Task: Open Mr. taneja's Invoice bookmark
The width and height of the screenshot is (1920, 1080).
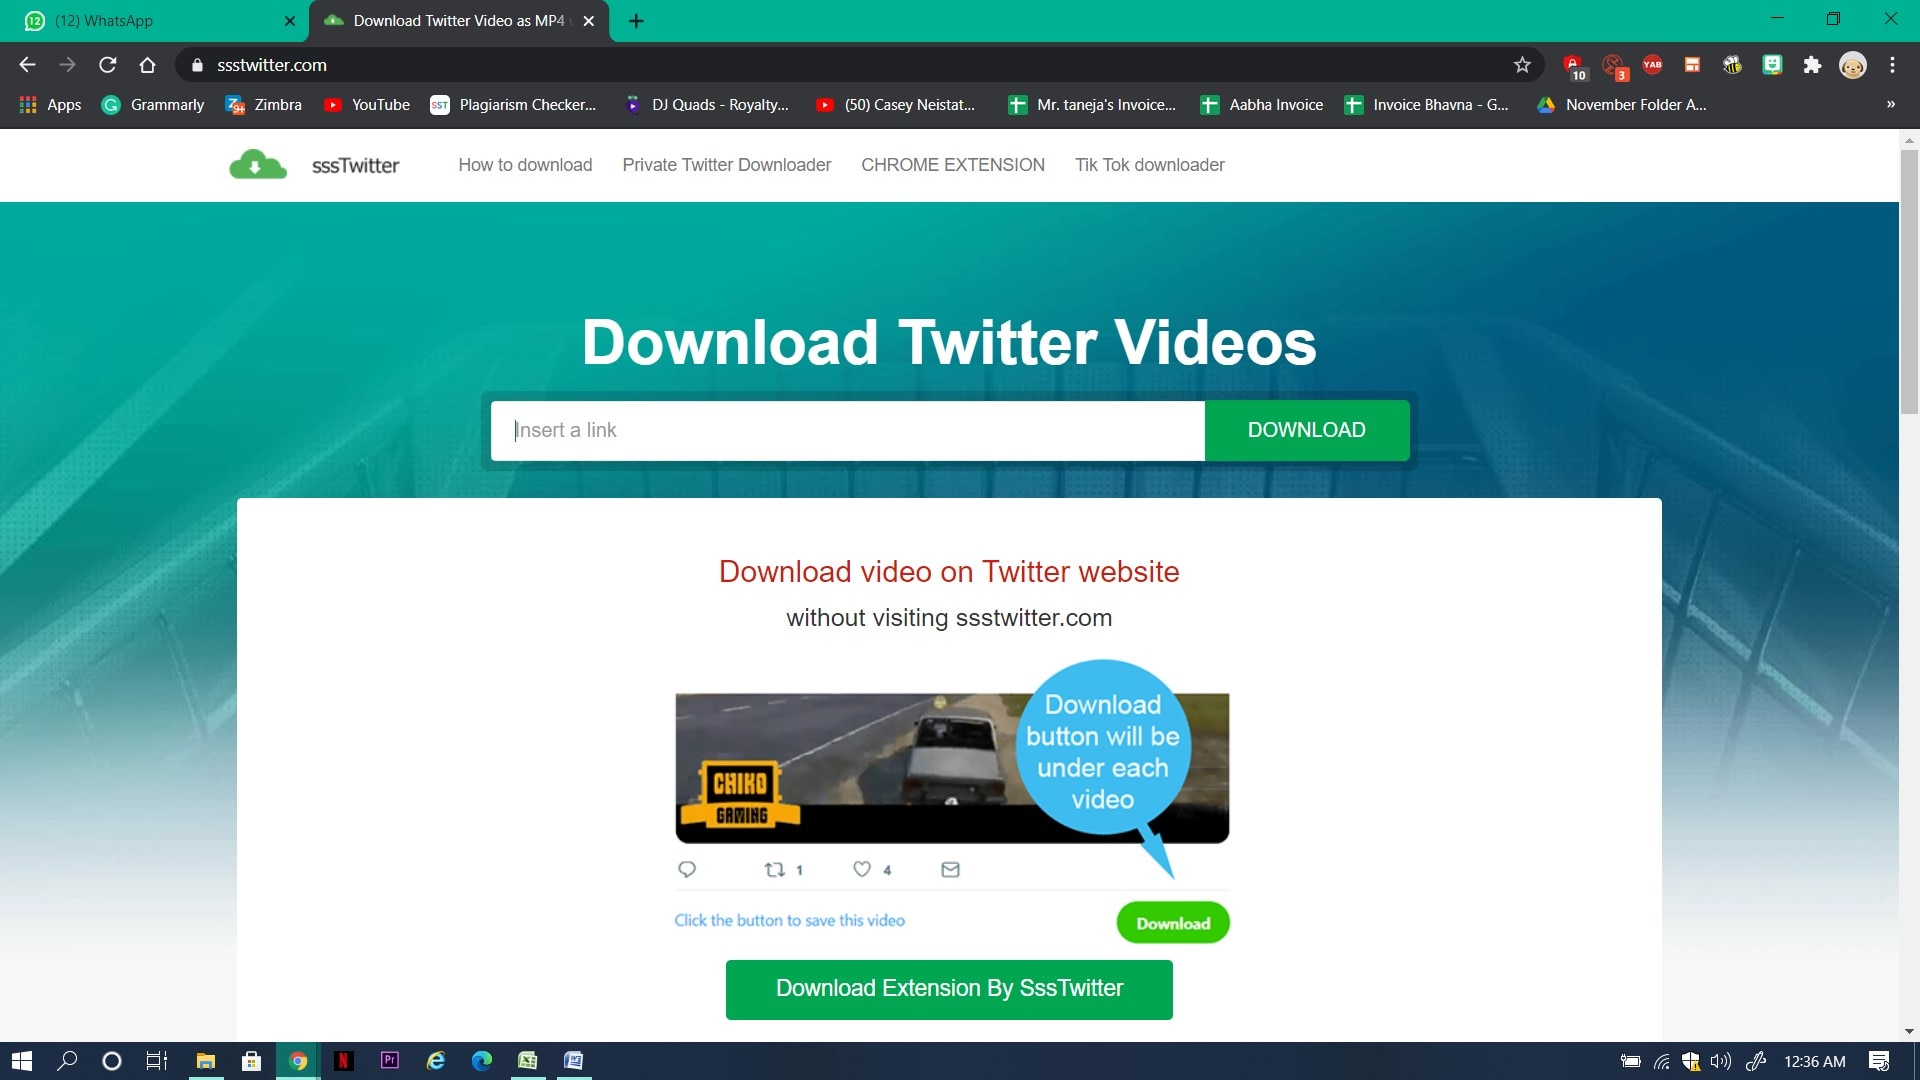Action: point(1092,104)
